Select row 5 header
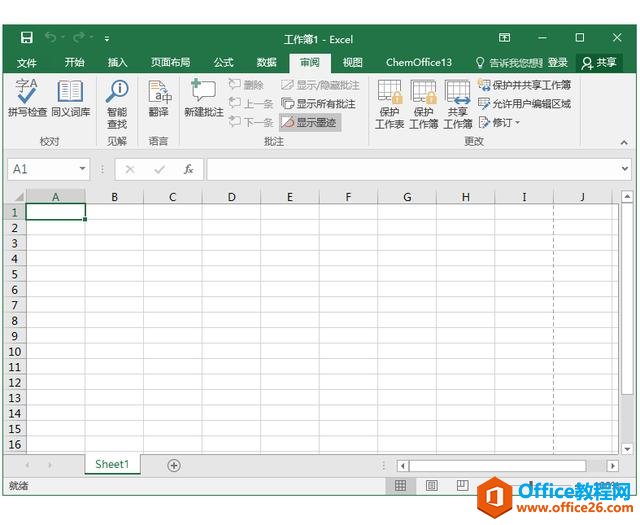 coord(15,274)
